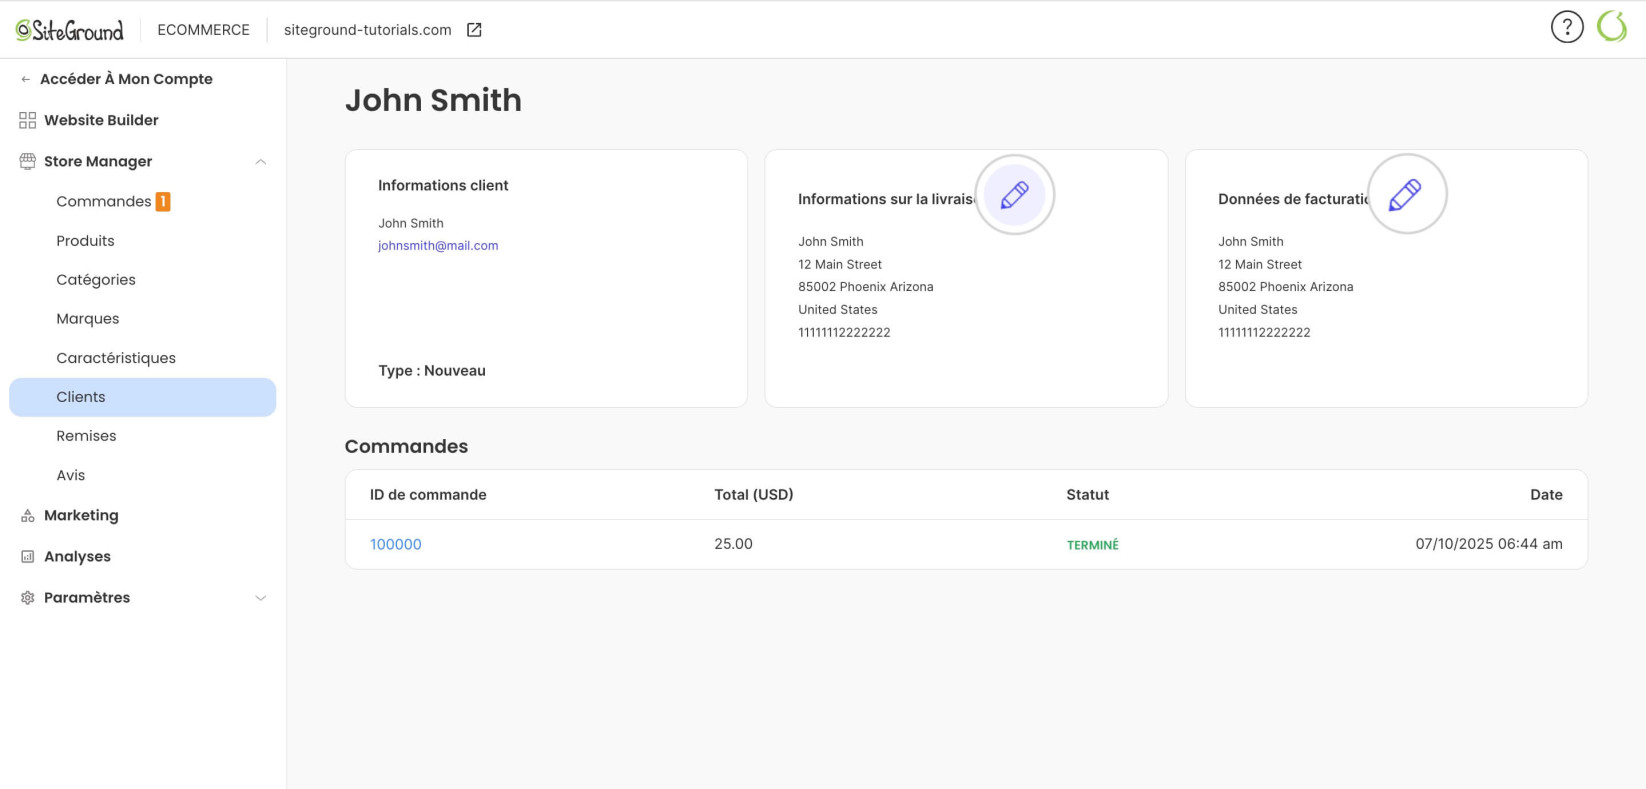Click the ID de commande column header
The width and height of the screenshot is (1646, 789).
click(428, 495)
